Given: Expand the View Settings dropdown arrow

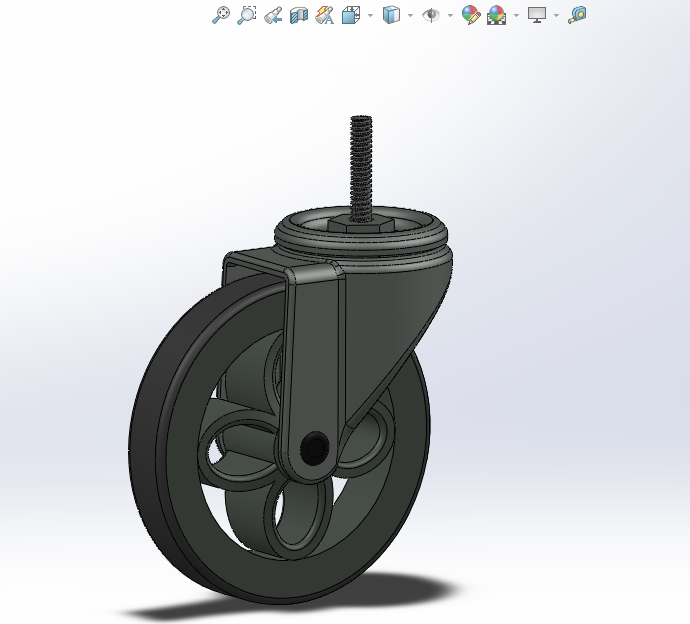Looking at the screenshot, I should tap(556, 15).
